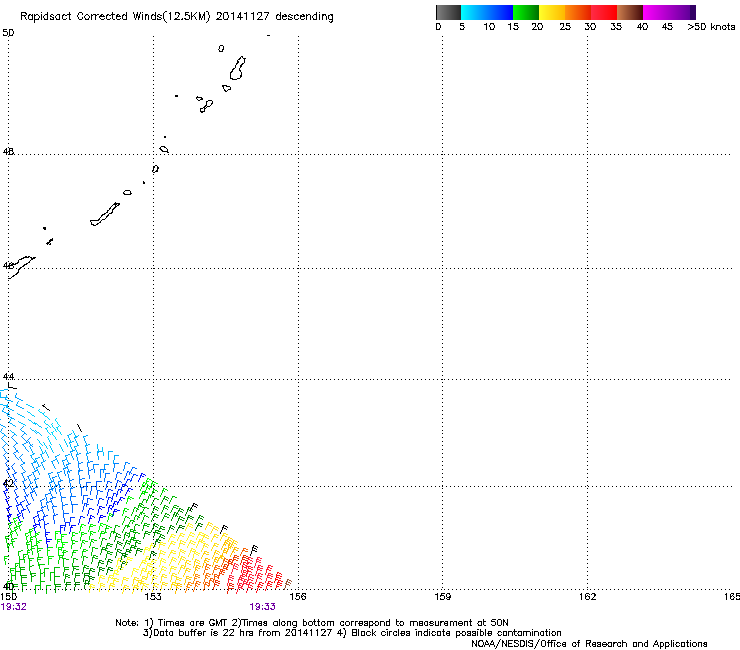This screenshot has height=650, width=740.
Task: Click the '>50 knots' legend label
Action: tap(711, 27)
